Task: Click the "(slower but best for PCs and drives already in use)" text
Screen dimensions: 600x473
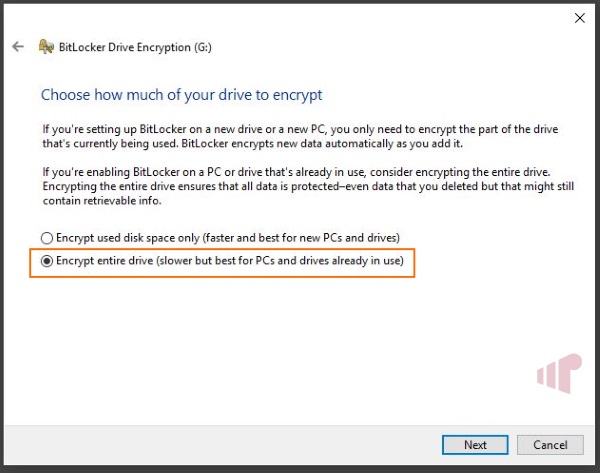Action: 280,261
